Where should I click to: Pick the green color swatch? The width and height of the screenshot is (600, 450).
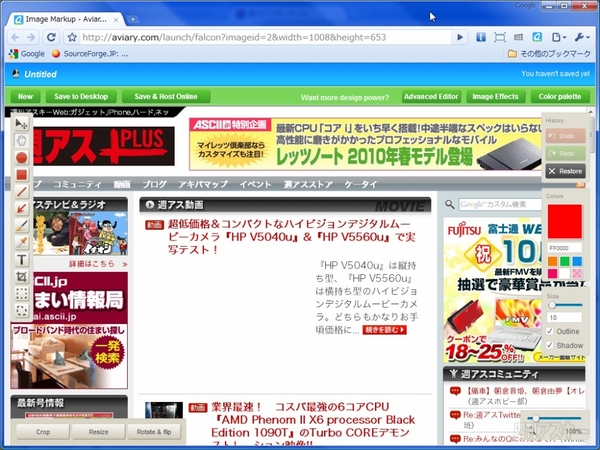[x=565, y=261]
